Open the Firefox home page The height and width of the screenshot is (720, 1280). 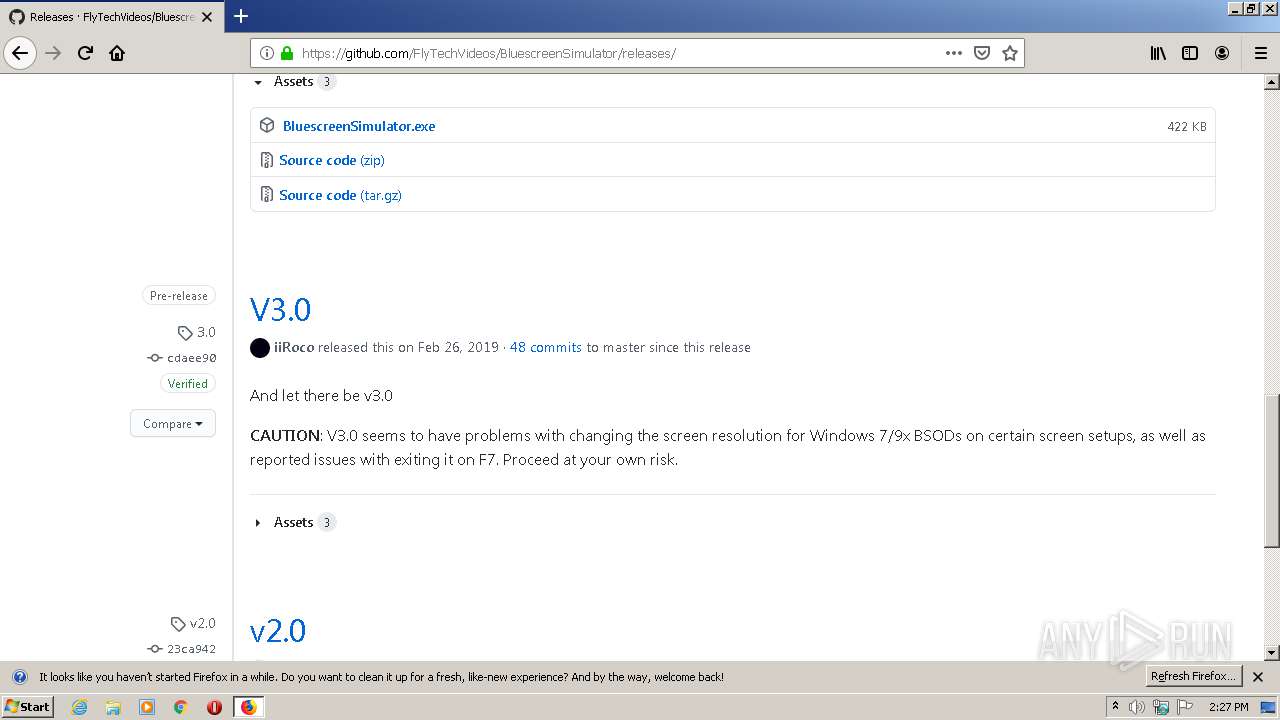[117, 53]
